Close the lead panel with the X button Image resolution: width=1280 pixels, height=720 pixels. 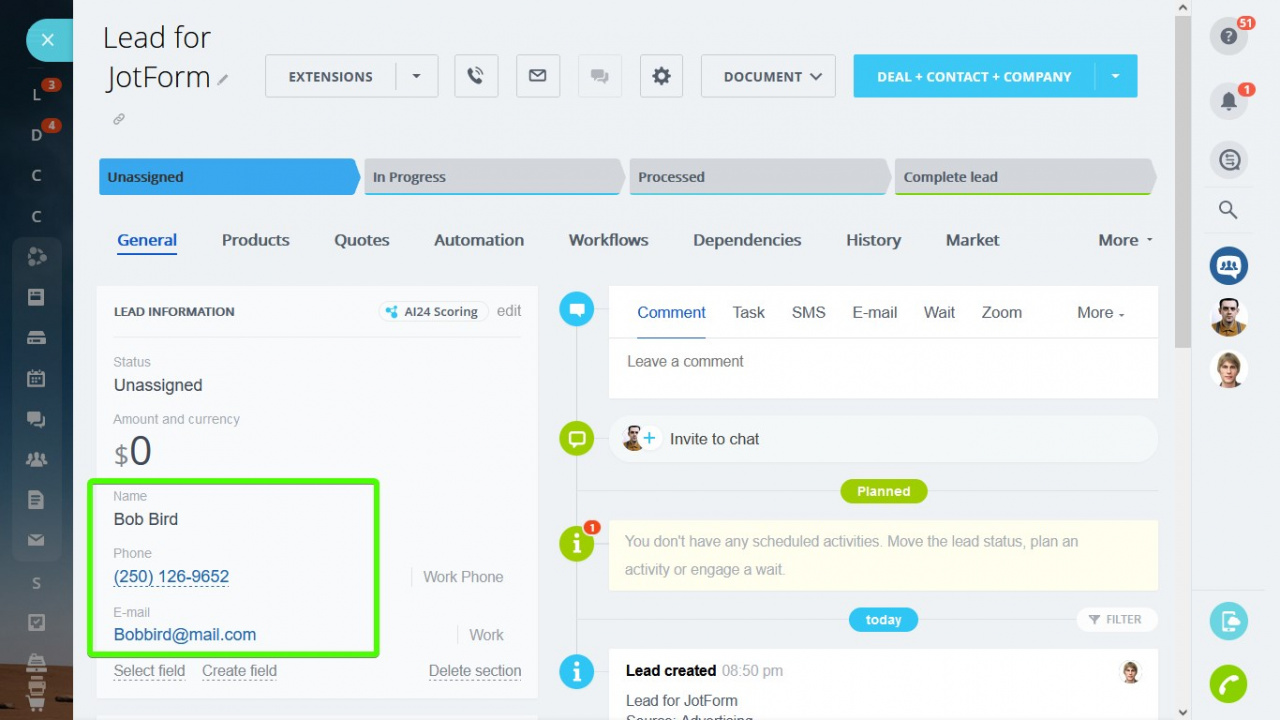pyautogui.click(x=47, y=41)
